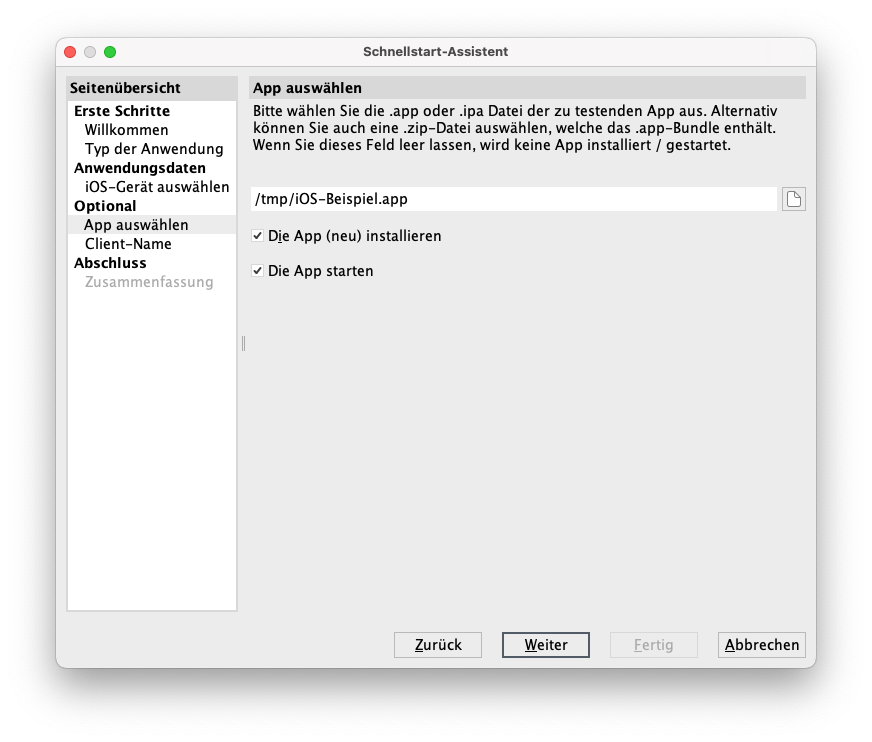Click the 'App auswählen' page title bar
Image resolution: width=872 pixels, height=742 pixels.
point(527,88)
